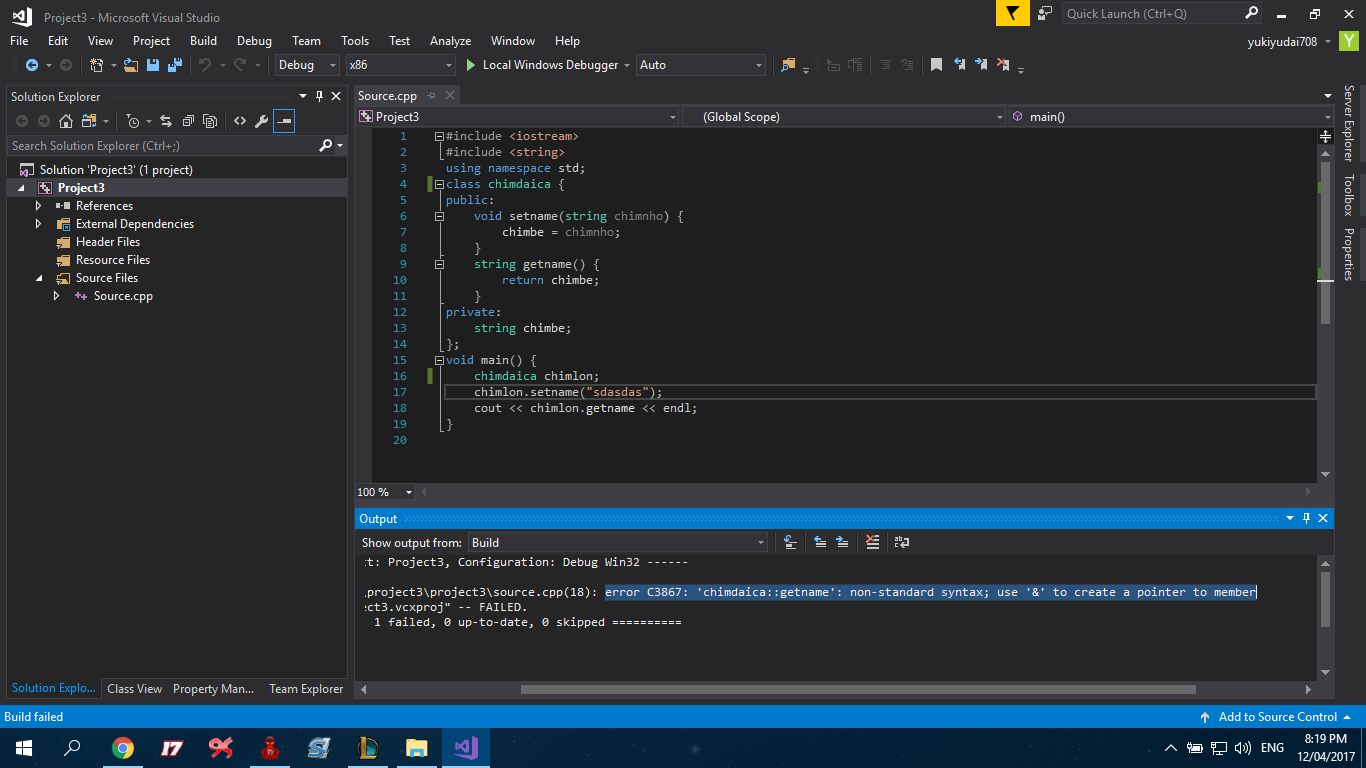This screenshot has height=768, width=1366.
Task: Toggle a bookmark on current line
Action: (936, 65)
